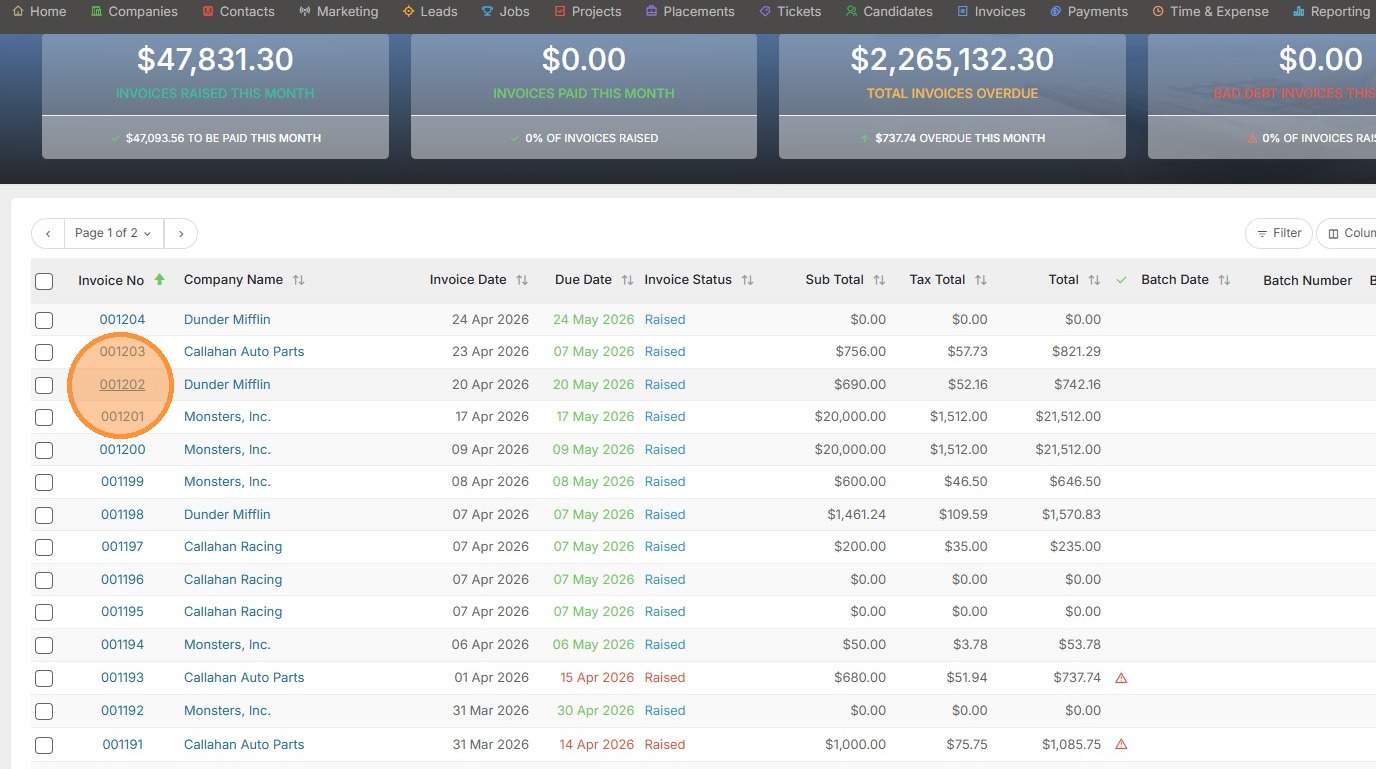Viewport: 1376px width, 769px height.
Task: Navigate to the Jobs section
Action: pos(505,12)
